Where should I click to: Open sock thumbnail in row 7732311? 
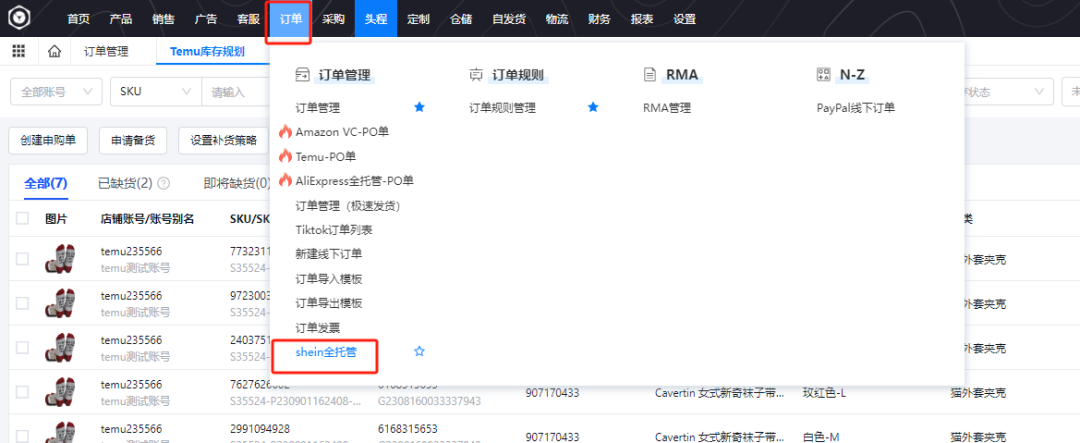(x=59, y=259)
